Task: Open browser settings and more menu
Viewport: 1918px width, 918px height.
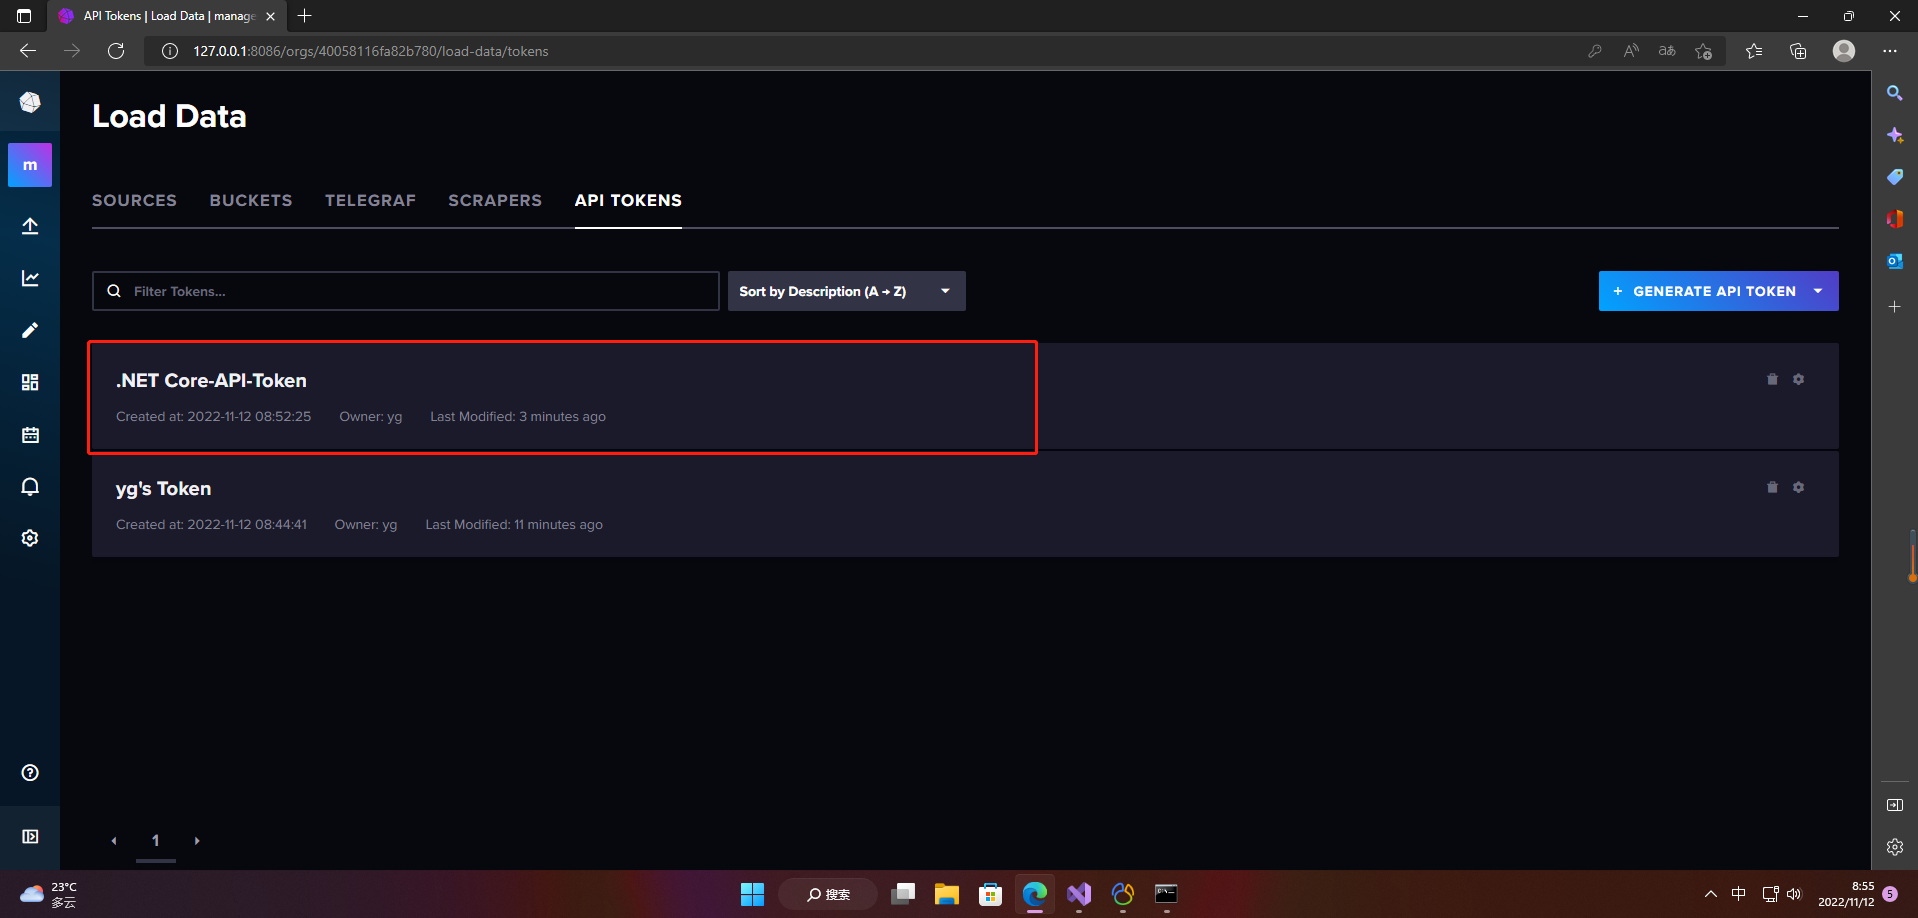Action: [1889, 51]
